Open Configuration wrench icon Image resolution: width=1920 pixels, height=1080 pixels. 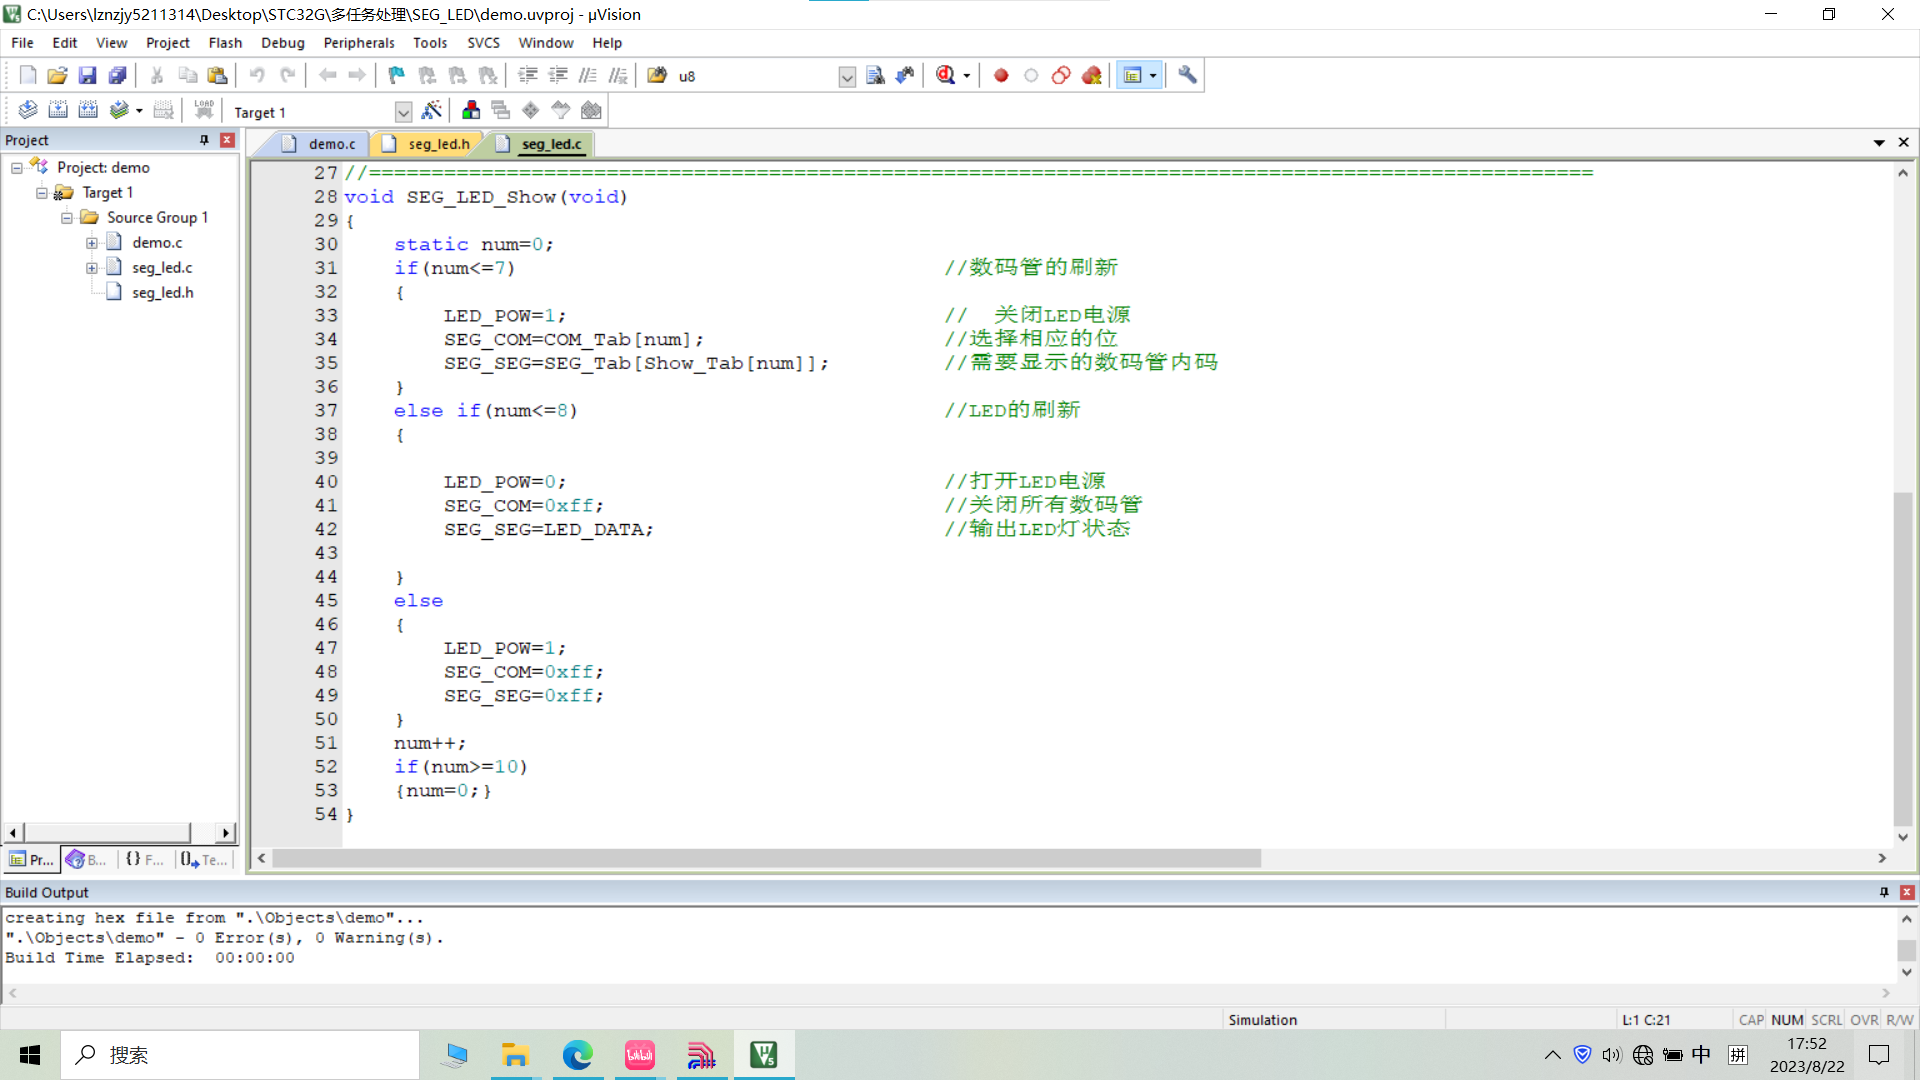1187,75
